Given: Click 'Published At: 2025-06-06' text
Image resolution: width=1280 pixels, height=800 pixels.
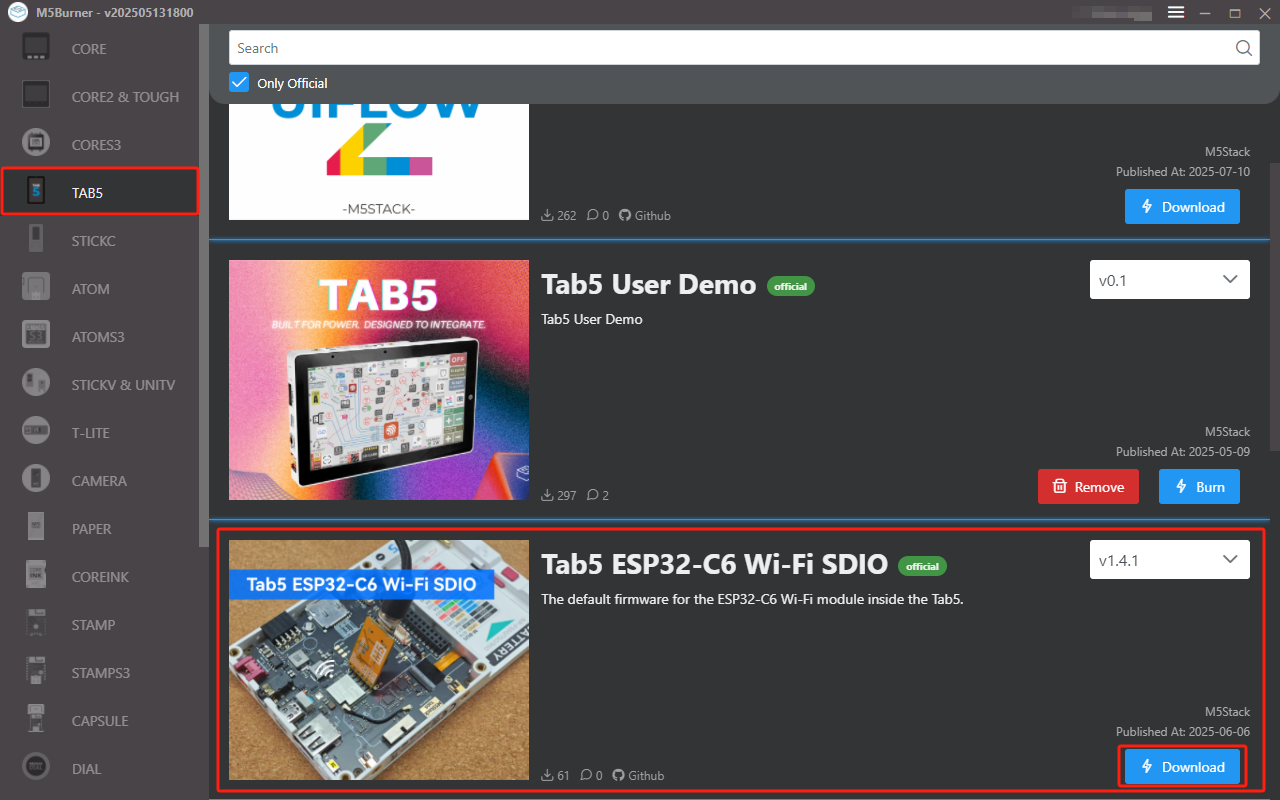Looking at the screenshot, I should tap(1183, 732).
